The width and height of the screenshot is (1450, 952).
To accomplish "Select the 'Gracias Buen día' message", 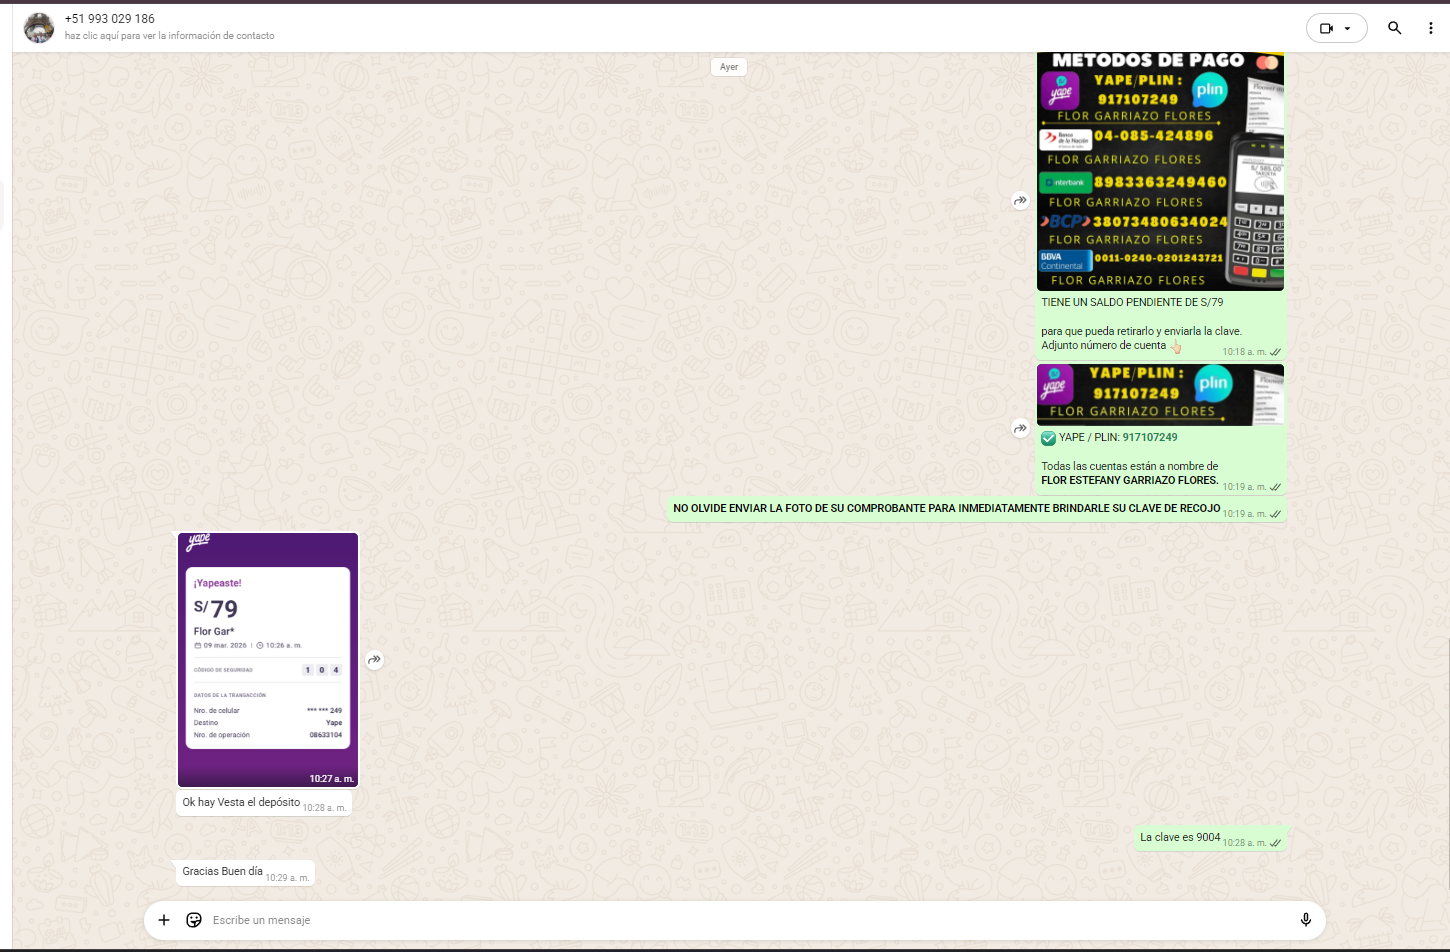I will [222, 872].
